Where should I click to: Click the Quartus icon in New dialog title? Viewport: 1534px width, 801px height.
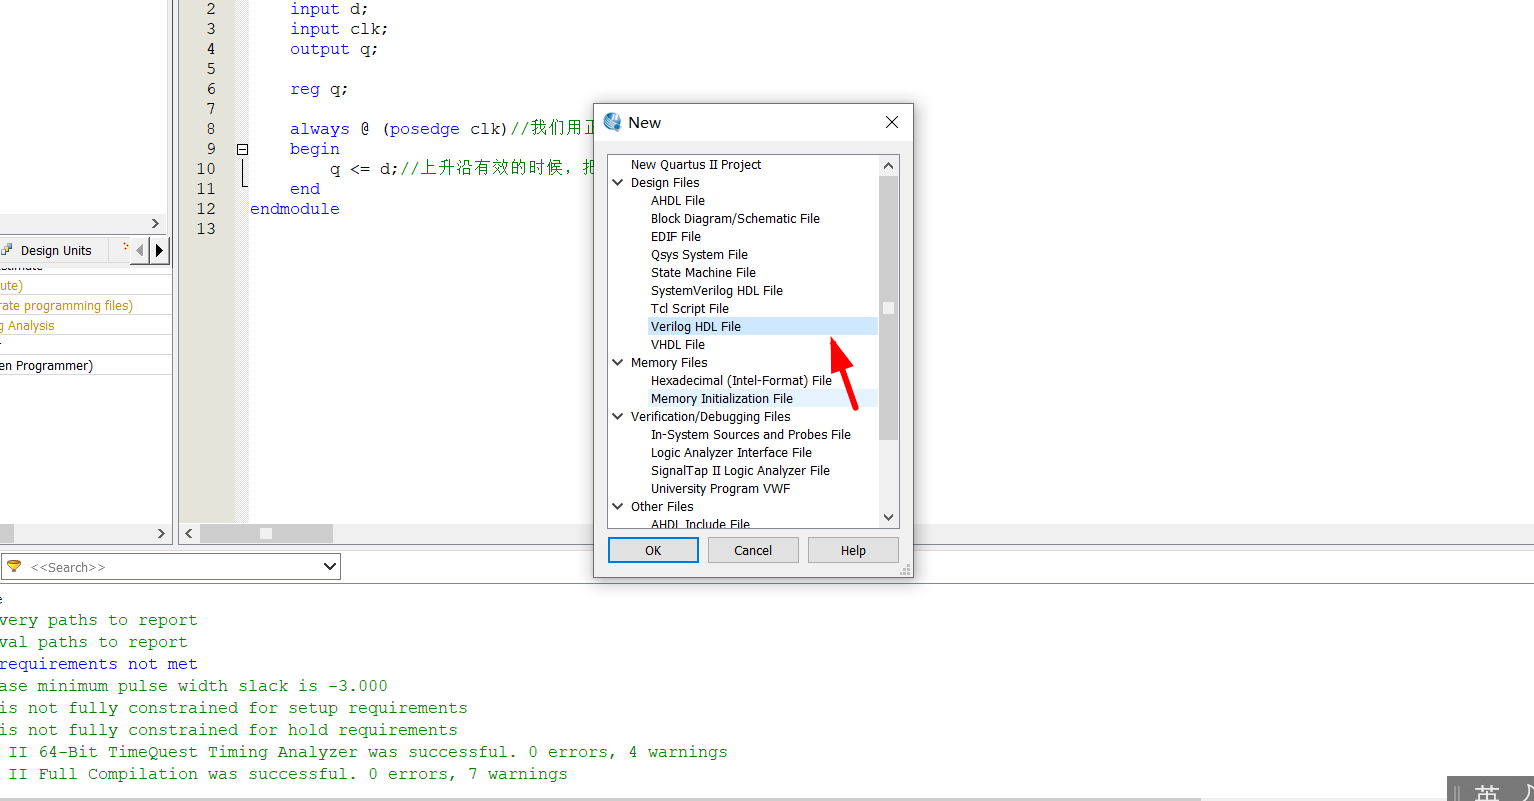(x=613, y=122)
